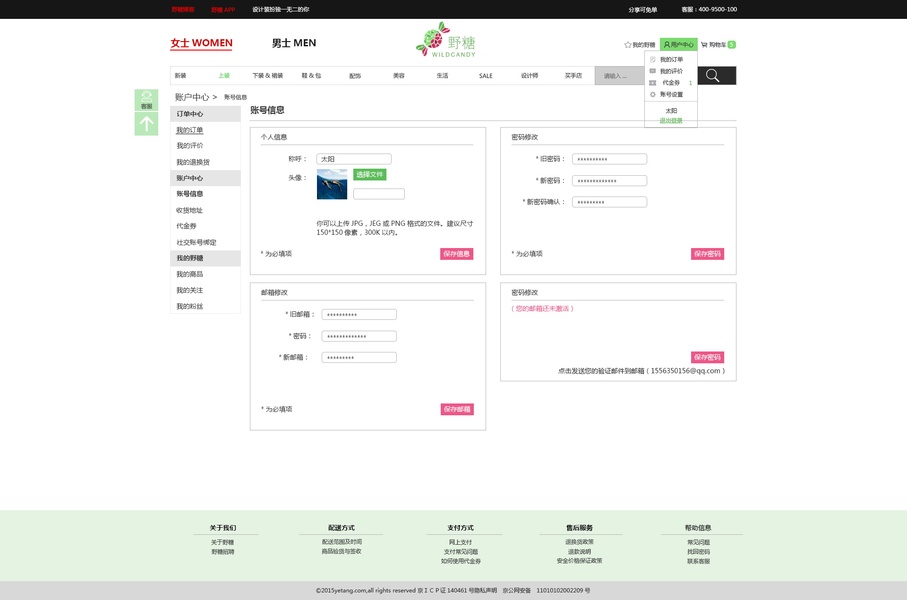Click 找回密码 footer link

point(699,552)
